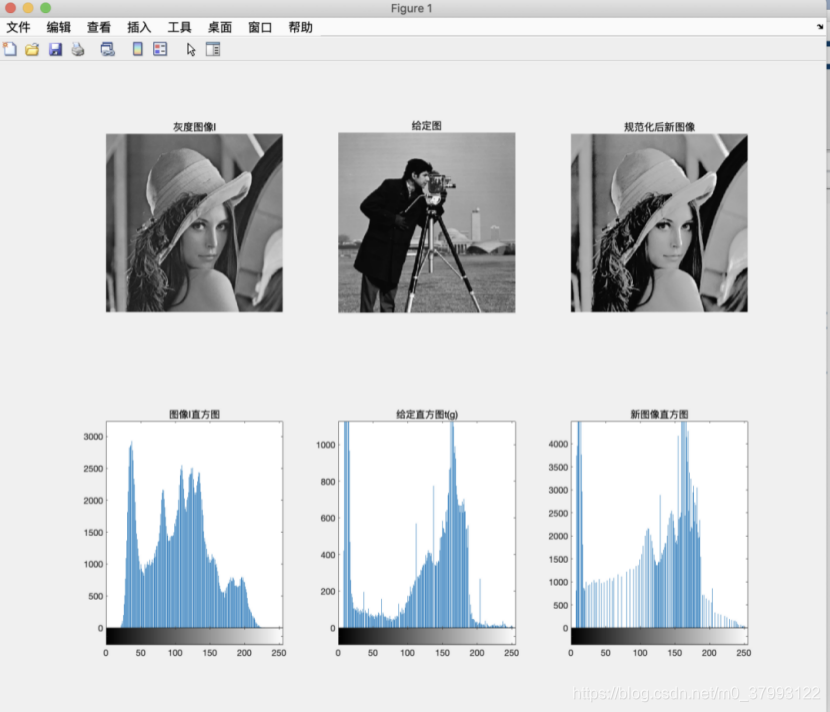Click the 3000 y-axis label of 图像I直方图
Viewport: 830px width, 712px height.
click(x=93, y=437)
